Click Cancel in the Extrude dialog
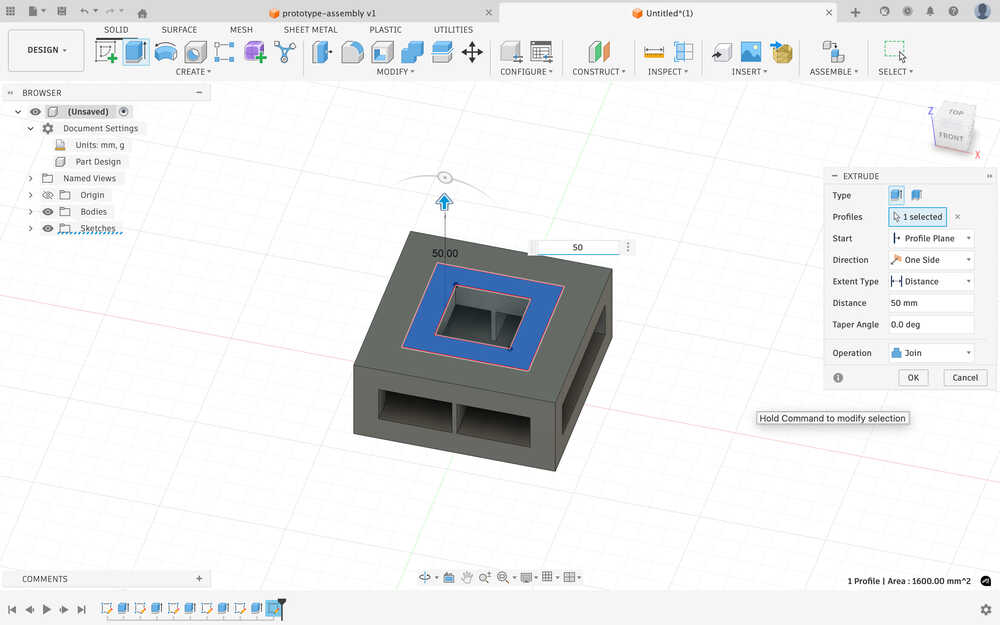 (965, 378)
